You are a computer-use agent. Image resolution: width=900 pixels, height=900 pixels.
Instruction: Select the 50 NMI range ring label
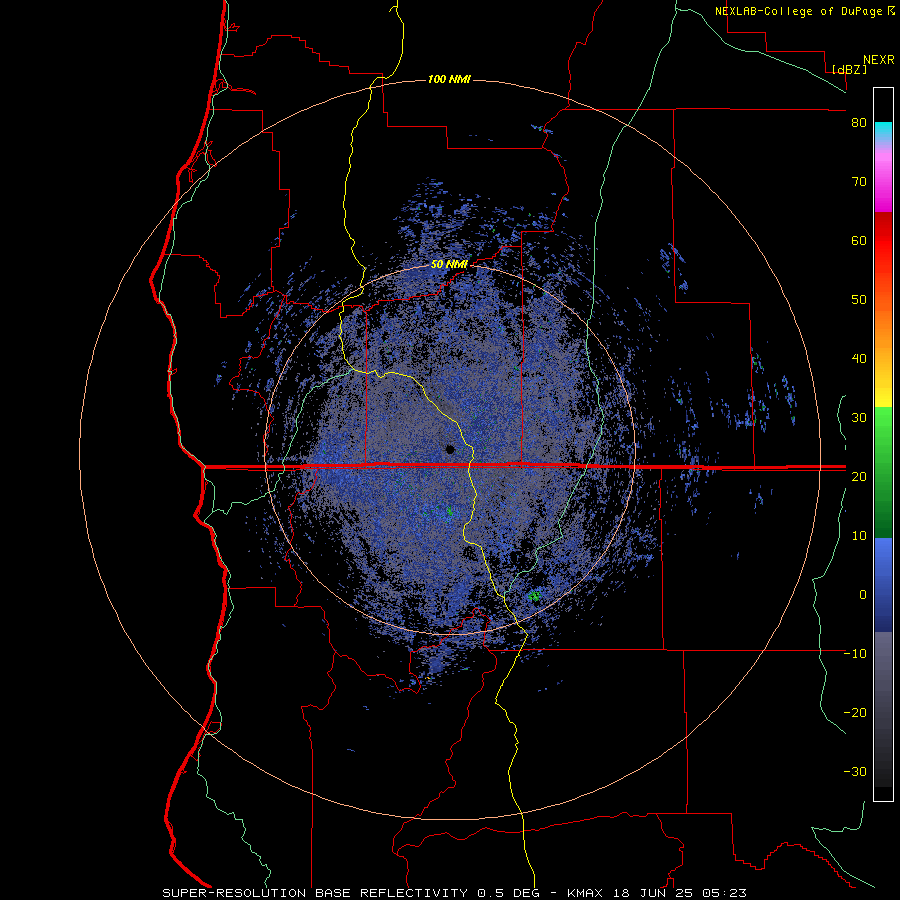point(449,264)
